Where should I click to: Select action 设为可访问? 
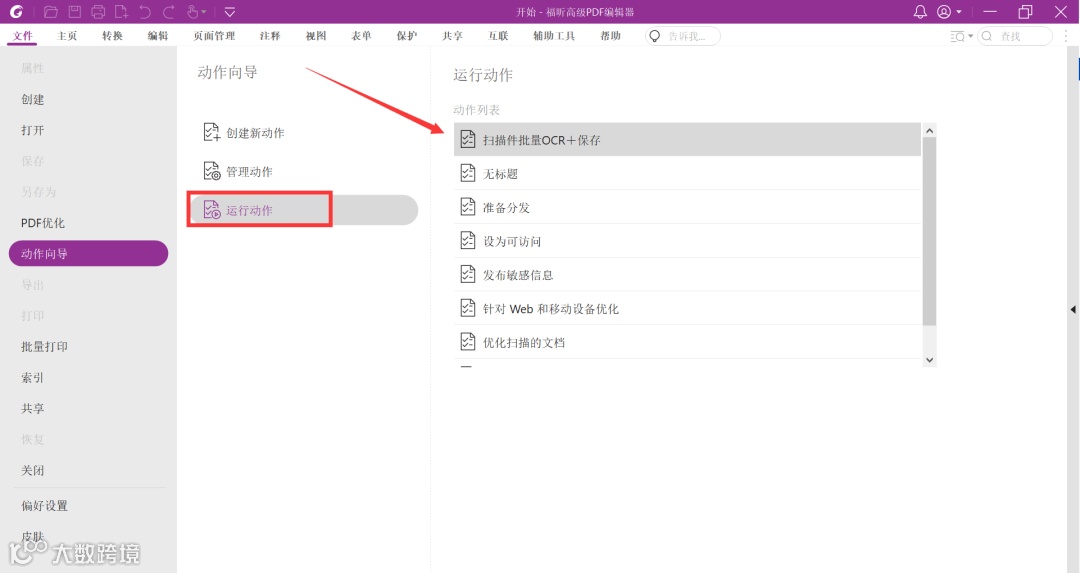coord(687,241)
